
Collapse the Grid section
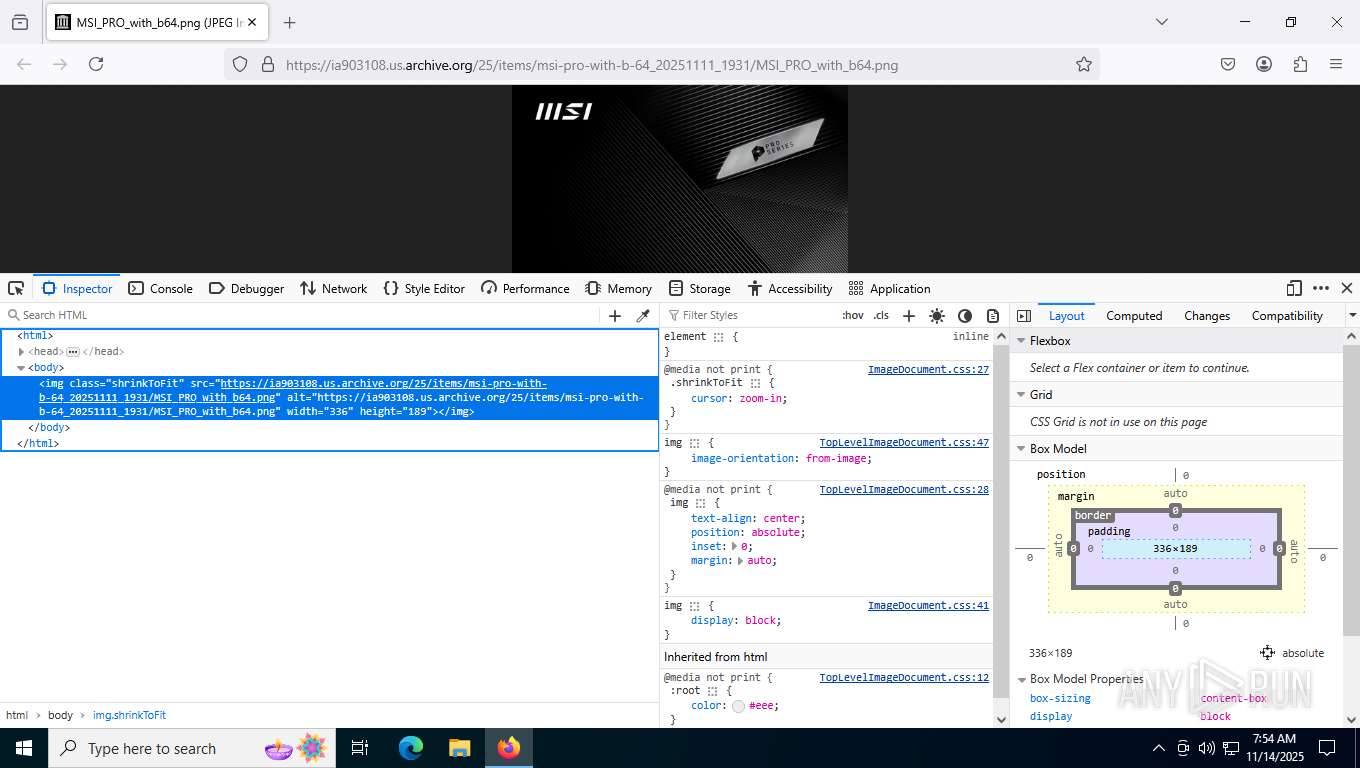(1022, 395)
